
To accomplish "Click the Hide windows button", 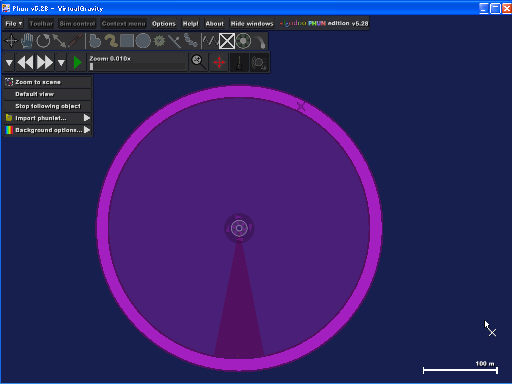I will tap(252, 24).
